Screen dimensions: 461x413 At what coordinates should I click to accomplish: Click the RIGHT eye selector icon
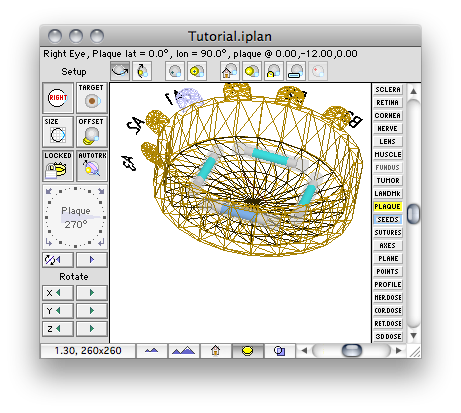pyautogui.click(x=58, y=98)
